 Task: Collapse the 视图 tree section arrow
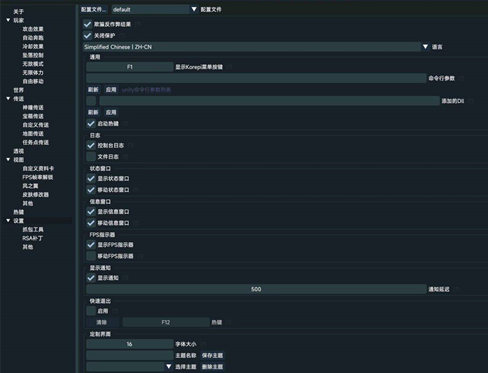tap(8, 160)
